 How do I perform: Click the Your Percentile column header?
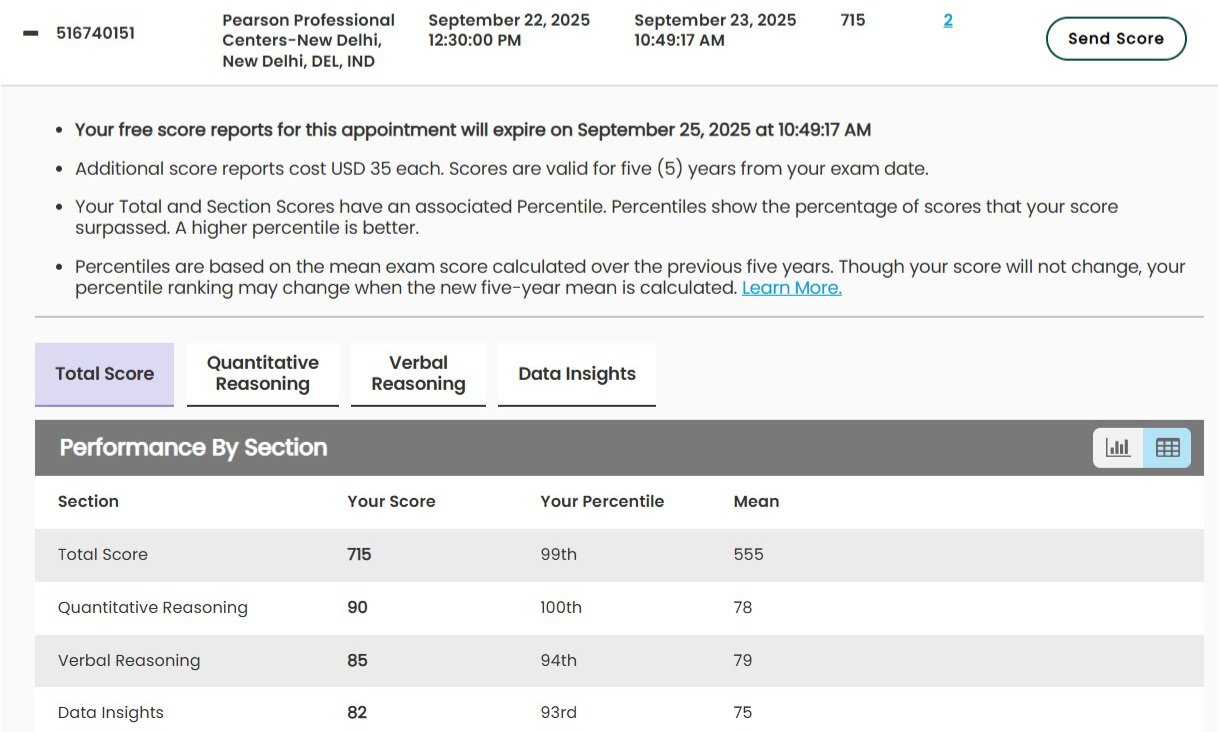602,502
